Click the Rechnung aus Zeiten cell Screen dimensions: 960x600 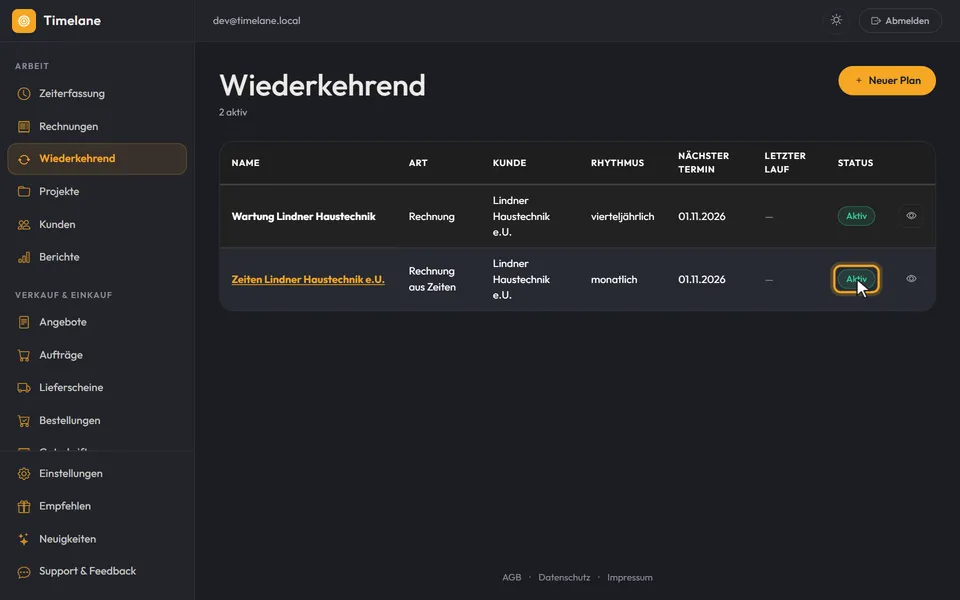[x=432, y=279]
